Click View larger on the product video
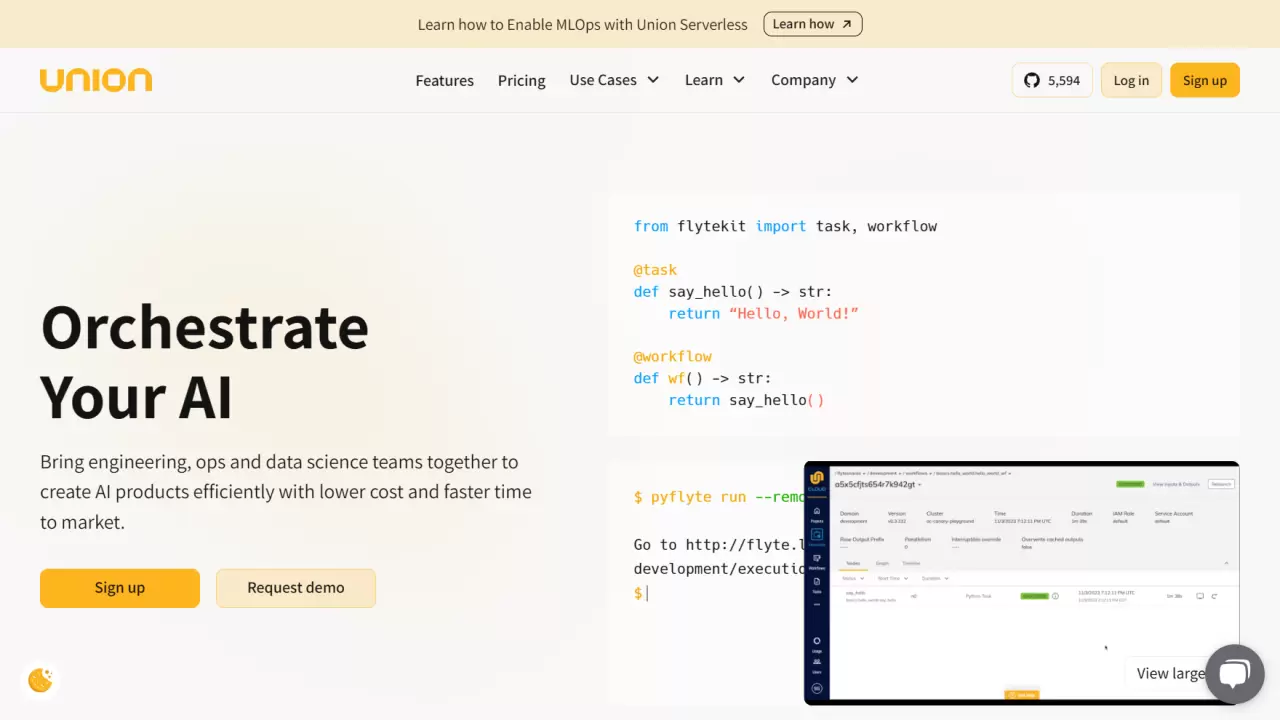 point(1170,673)
